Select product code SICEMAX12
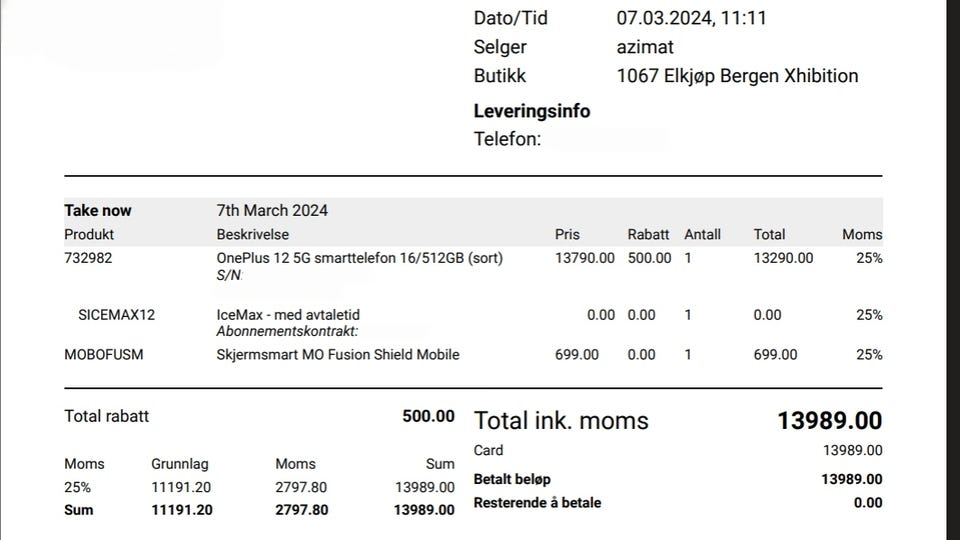 pyautogui.click(x=116, y=315)
